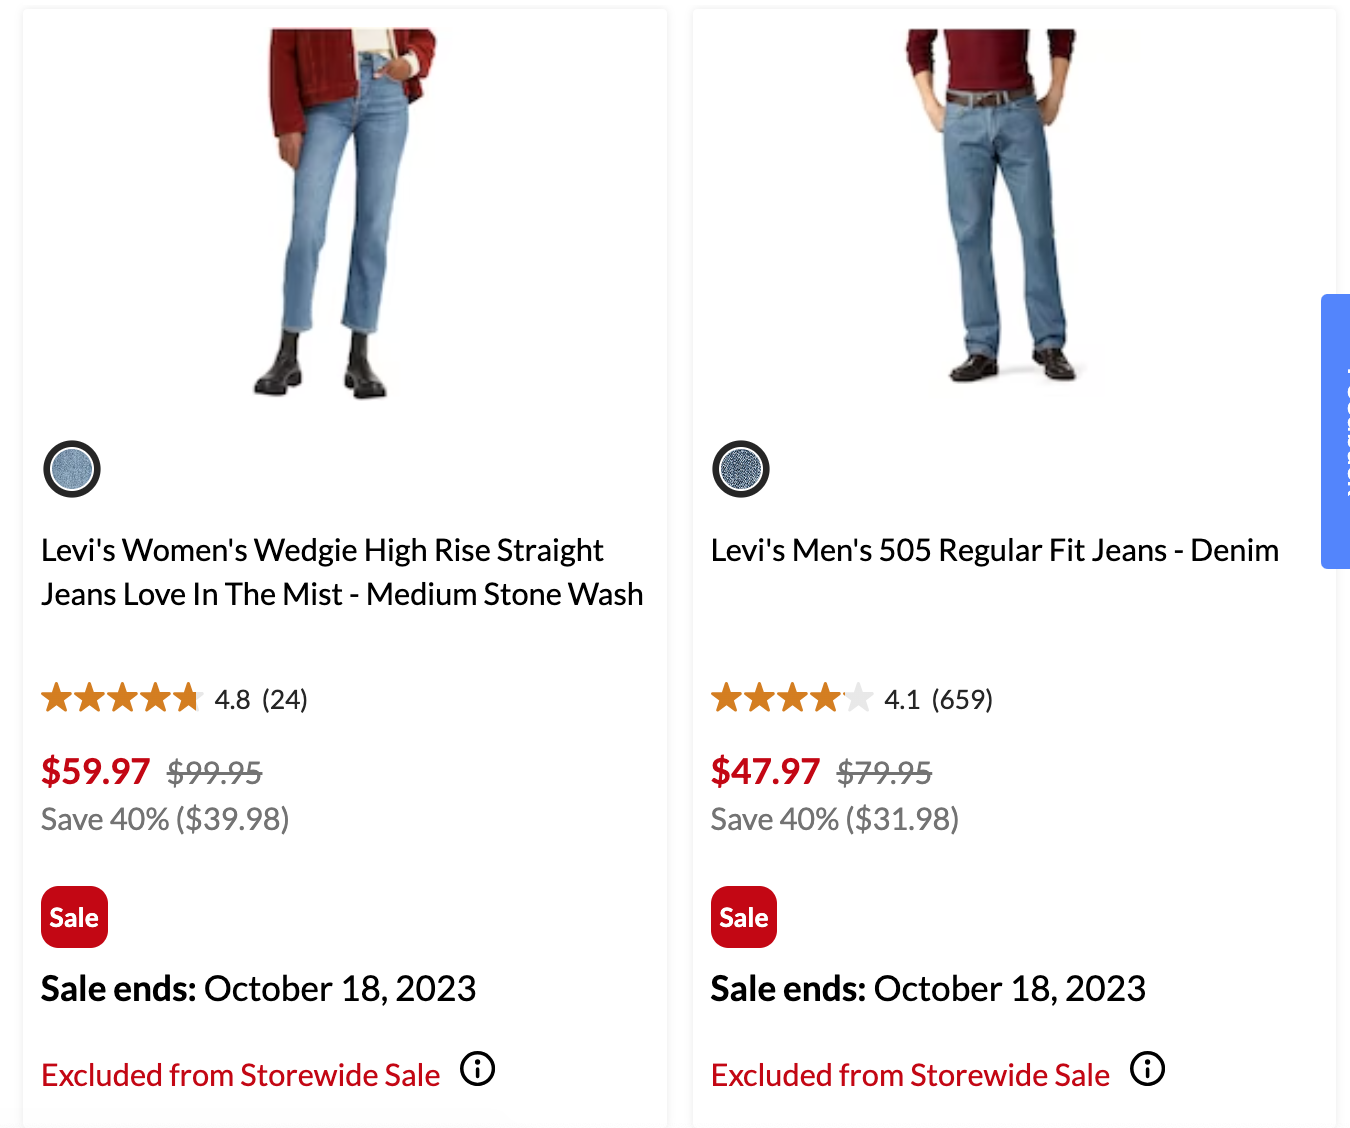View the 24 reviews for women's jeans
The height and width of the screenshot is (1128, 1350).
point(284,699)
